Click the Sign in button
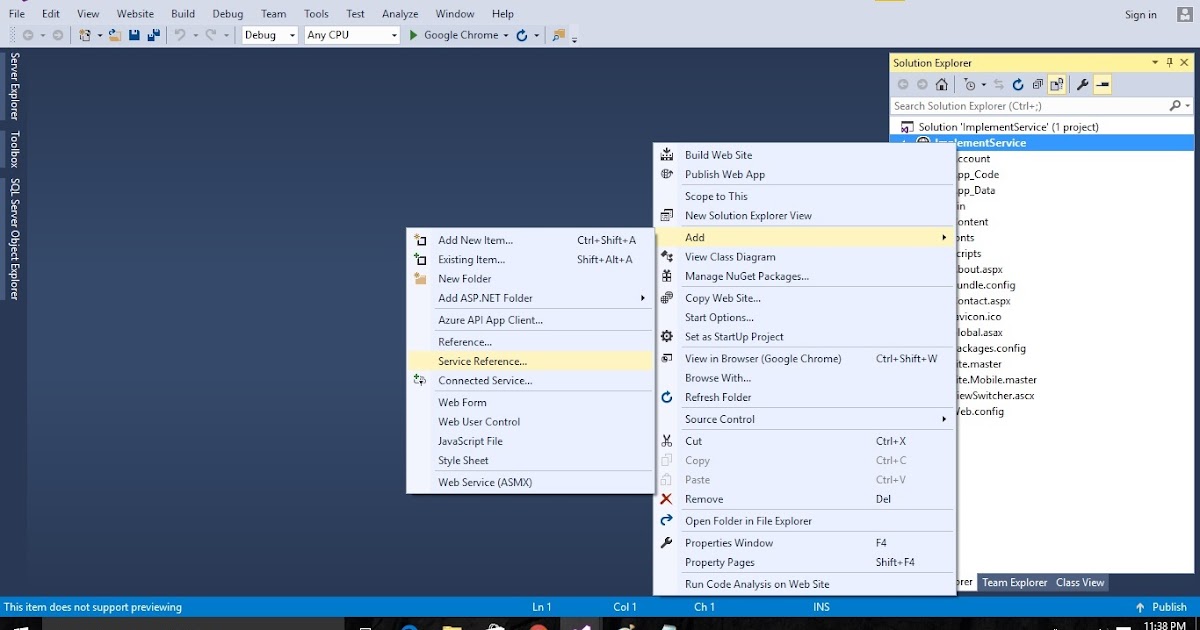The width and height of the screenshot is (1200, 630). tap(1140, 14)
